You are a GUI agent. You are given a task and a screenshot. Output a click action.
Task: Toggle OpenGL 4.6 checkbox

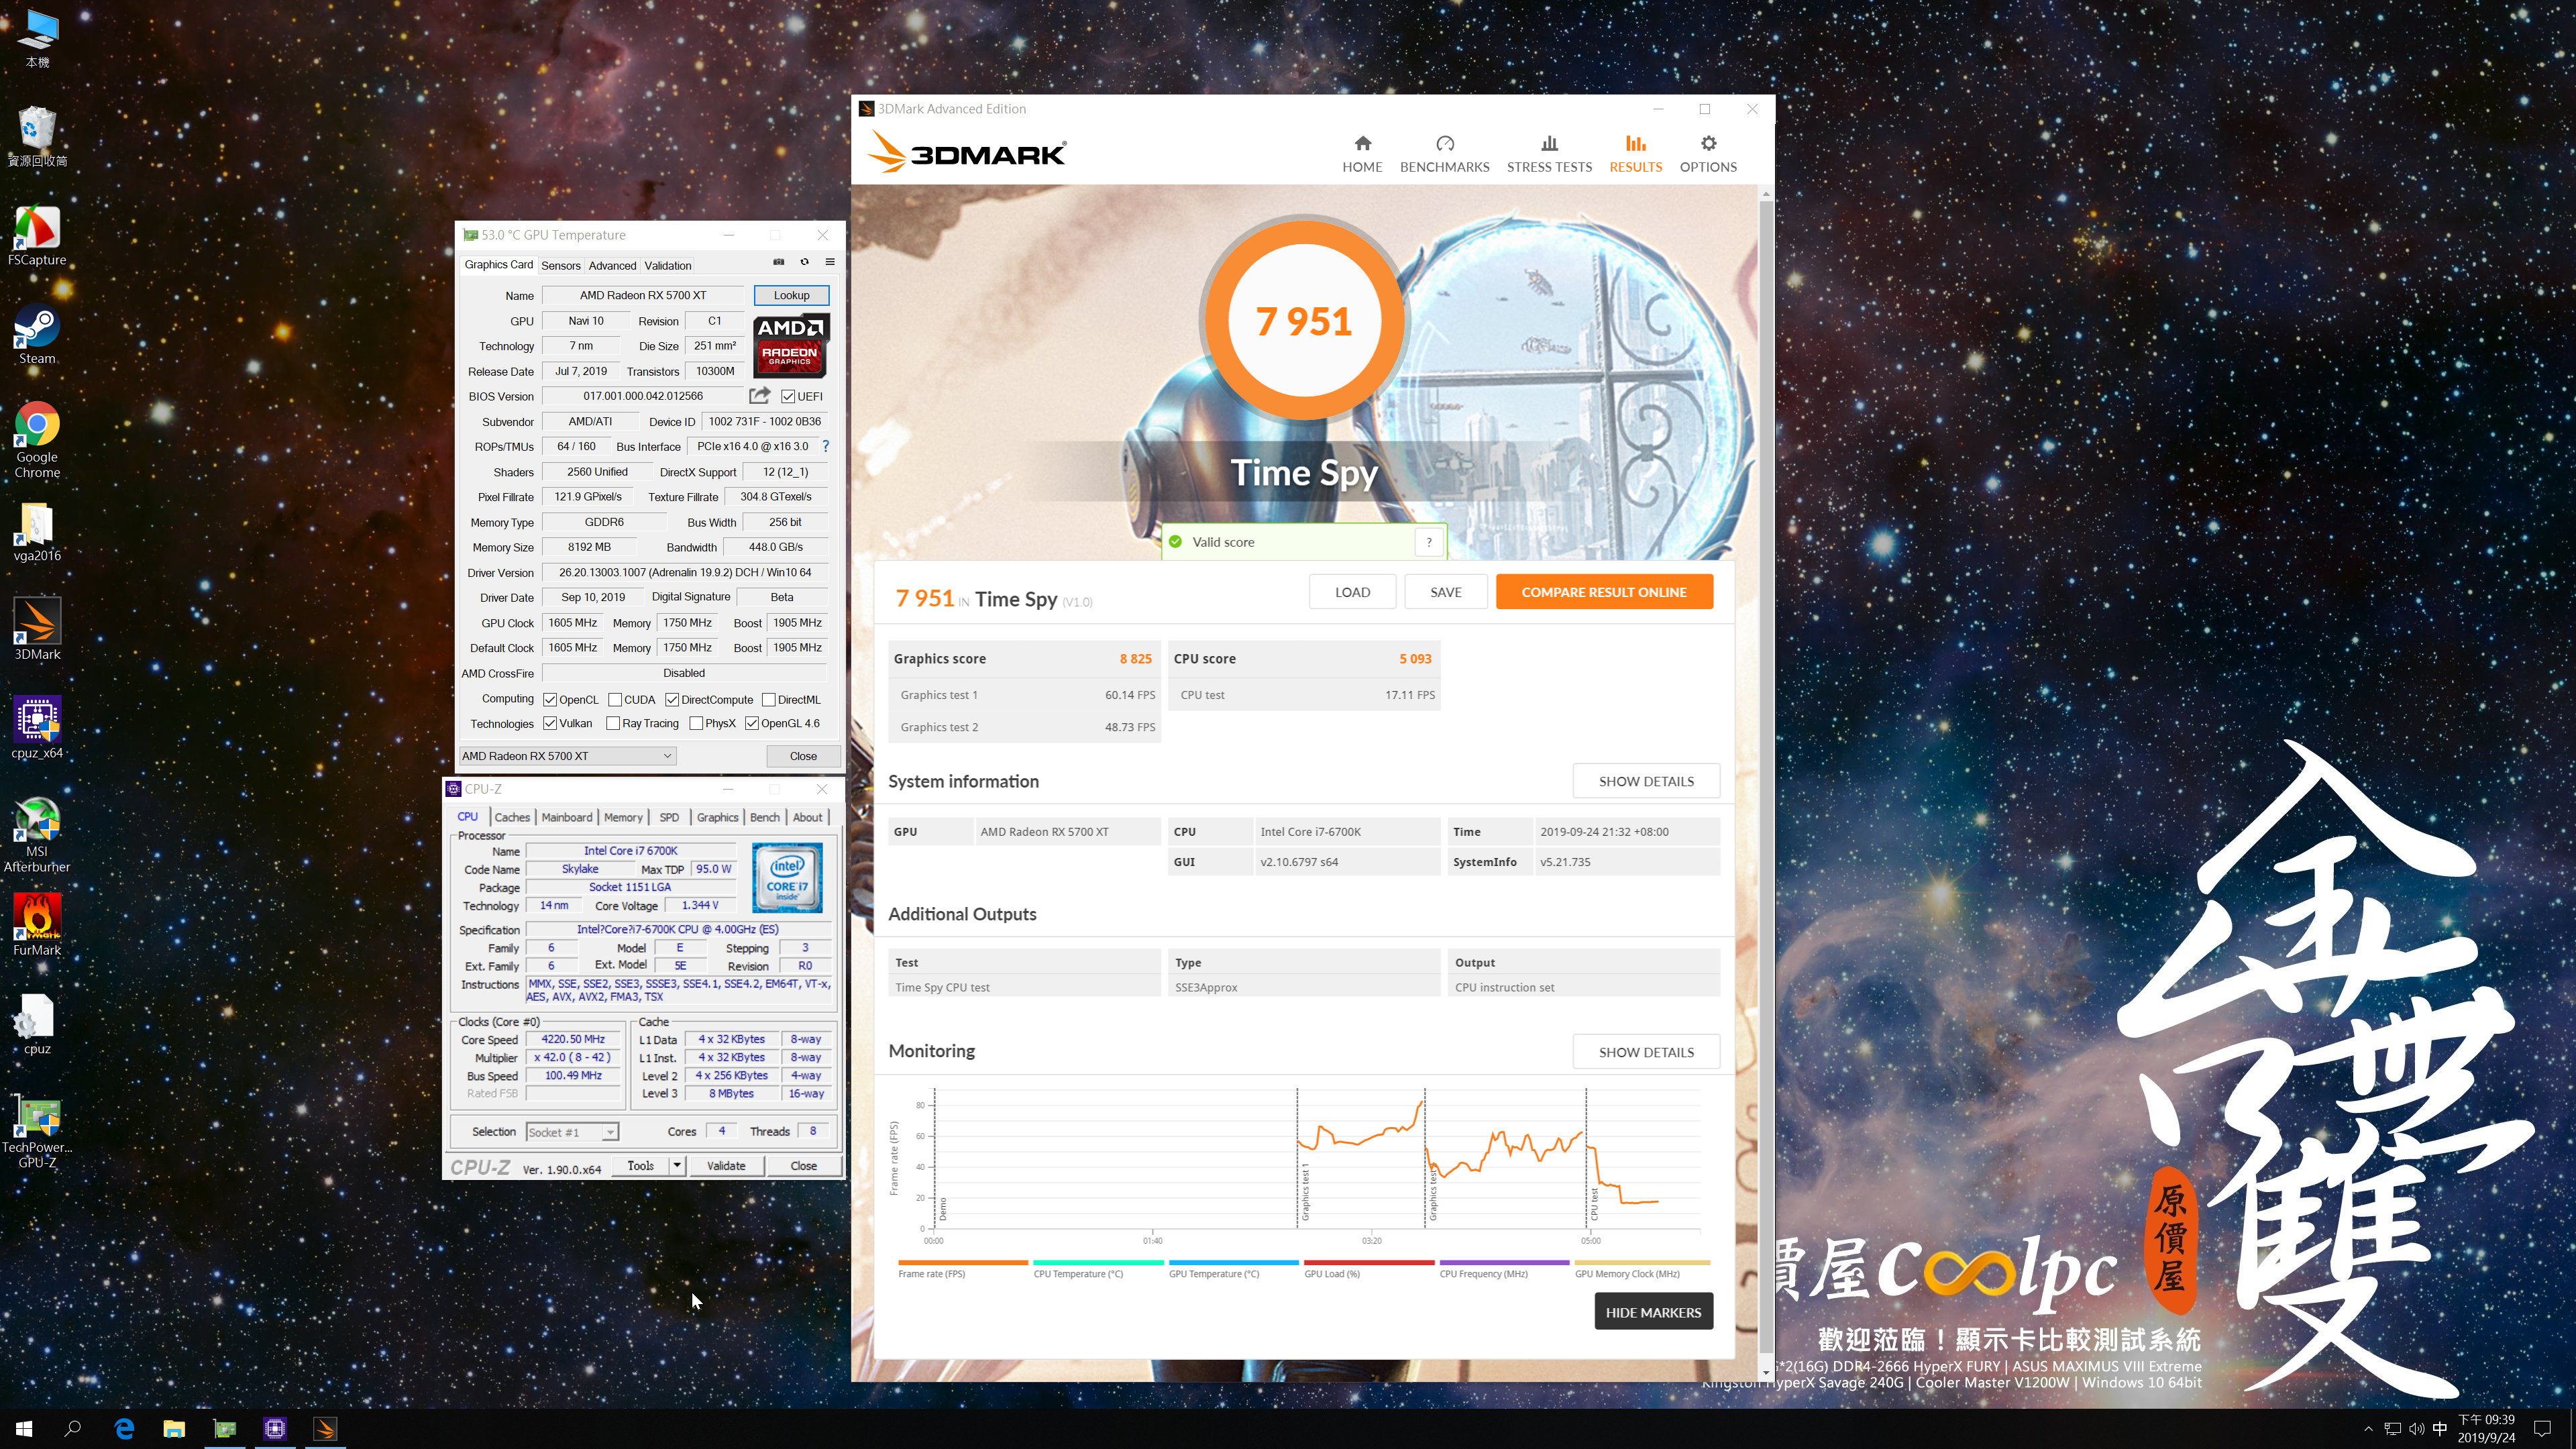tap(752, 723)
